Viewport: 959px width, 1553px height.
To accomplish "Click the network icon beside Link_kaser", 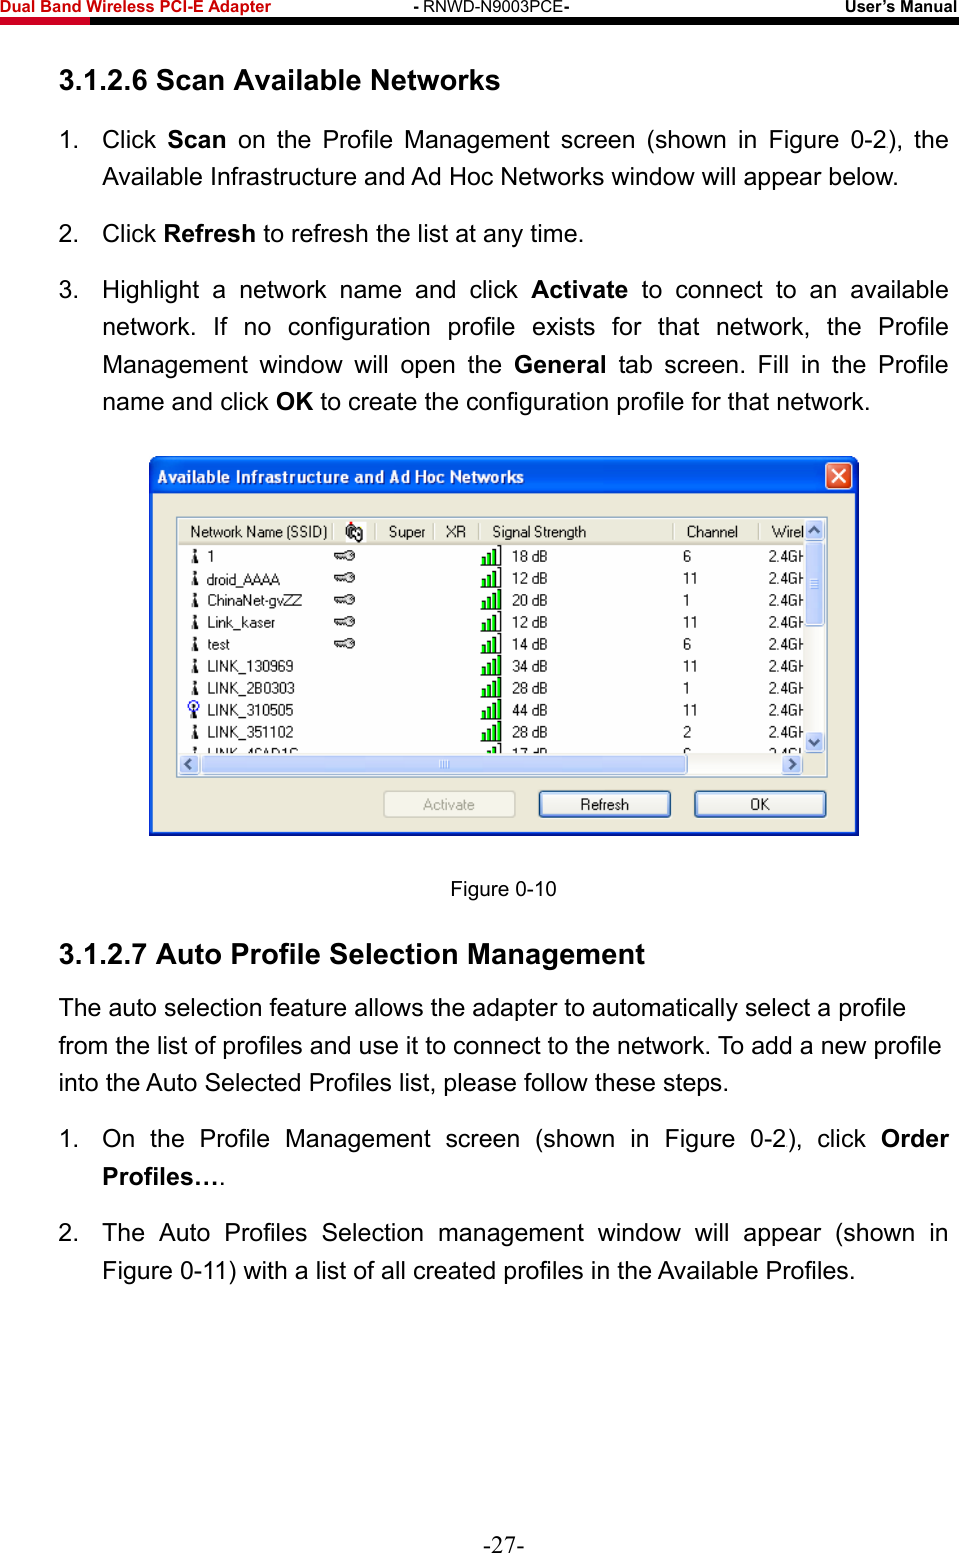I will coord(195,622).
